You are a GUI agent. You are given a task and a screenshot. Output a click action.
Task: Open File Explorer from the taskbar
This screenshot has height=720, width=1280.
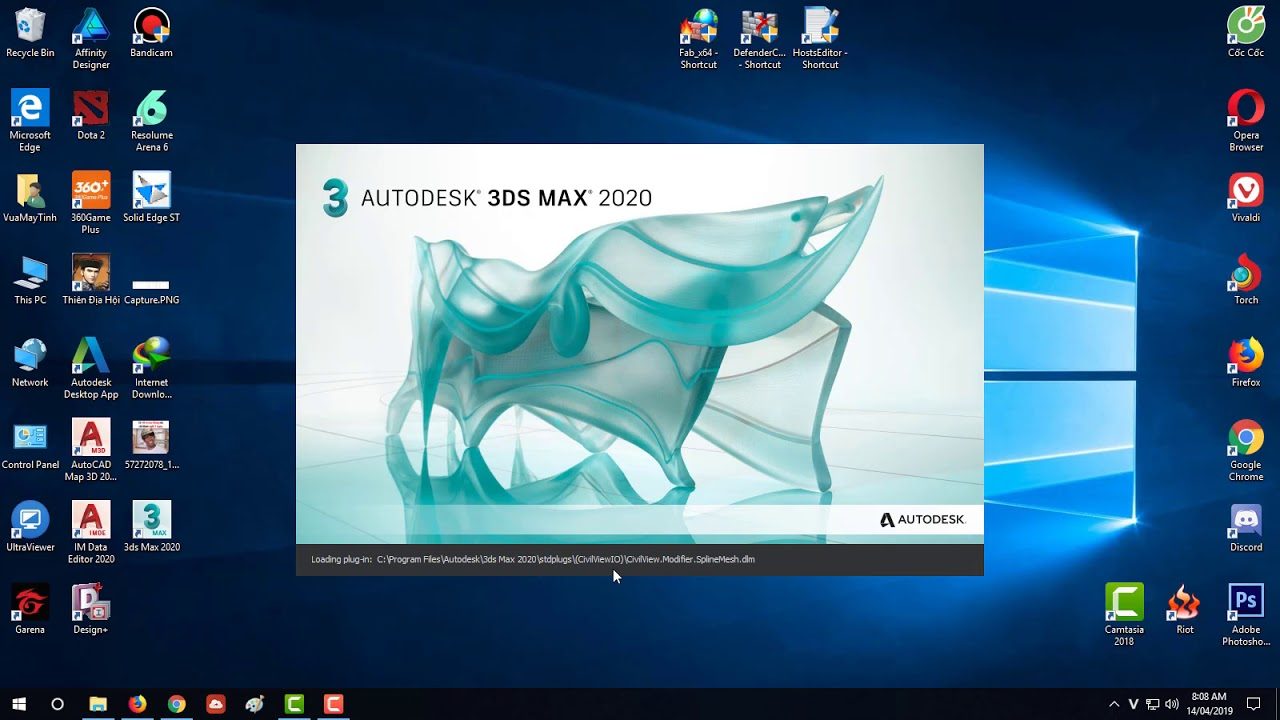click(x=98, y=704)
